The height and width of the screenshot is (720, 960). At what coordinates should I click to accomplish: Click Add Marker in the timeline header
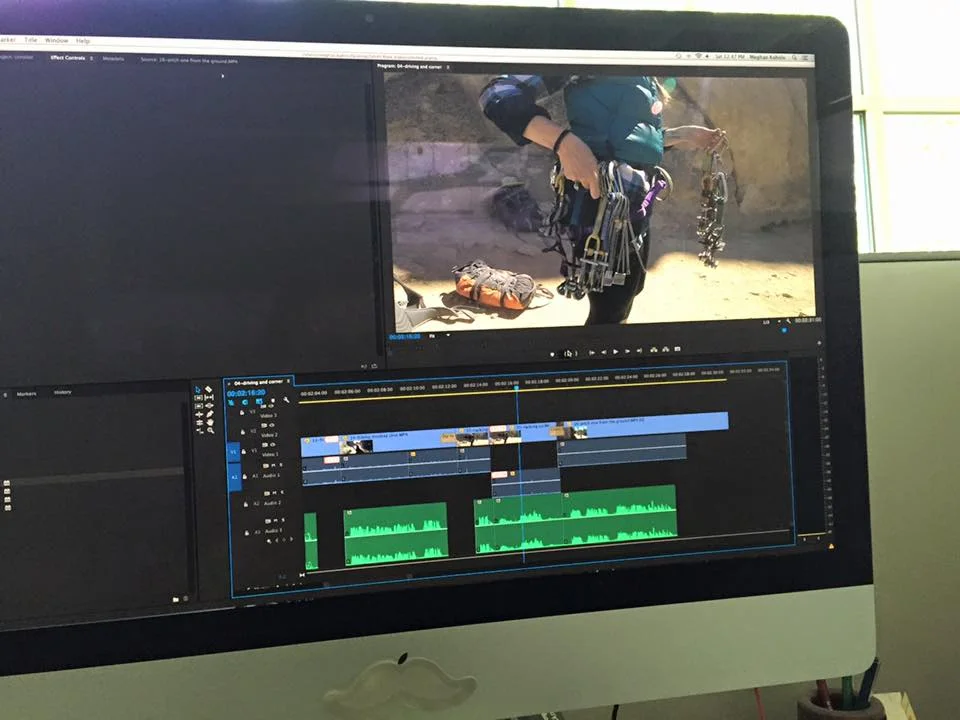[x=273, y=400]
